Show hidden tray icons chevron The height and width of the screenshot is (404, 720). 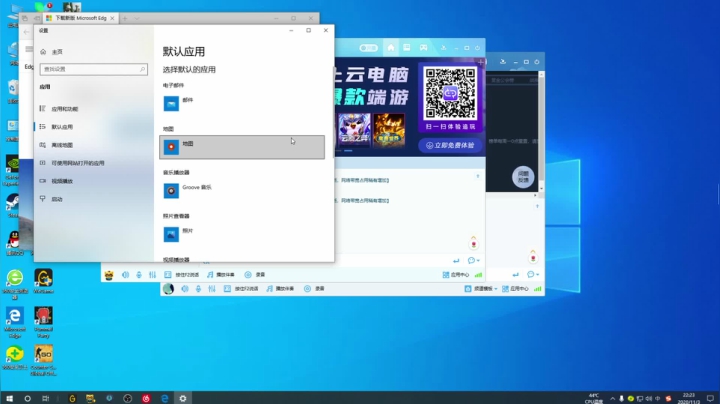(x=612, y=398)
